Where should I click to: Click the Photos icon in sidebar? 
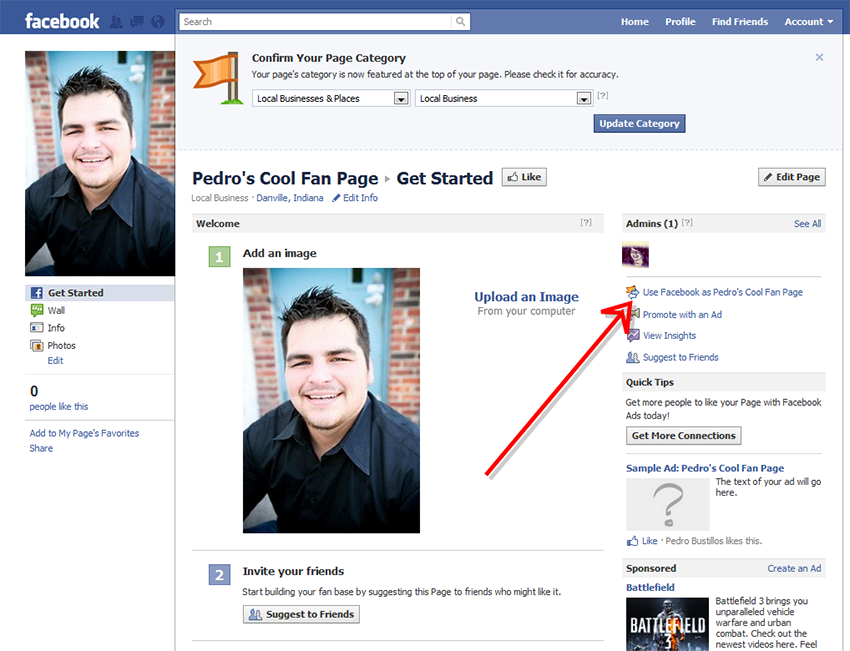click(x=36, y=345)
